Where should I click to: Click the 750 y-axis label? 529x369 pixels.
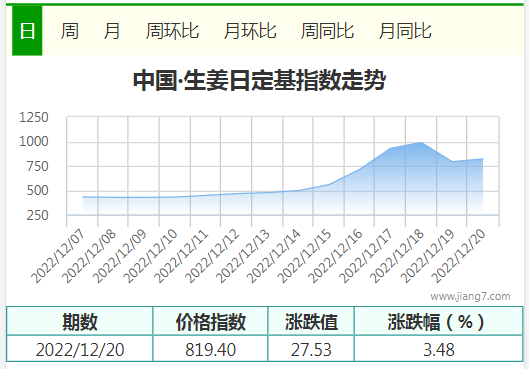[37, 166]
